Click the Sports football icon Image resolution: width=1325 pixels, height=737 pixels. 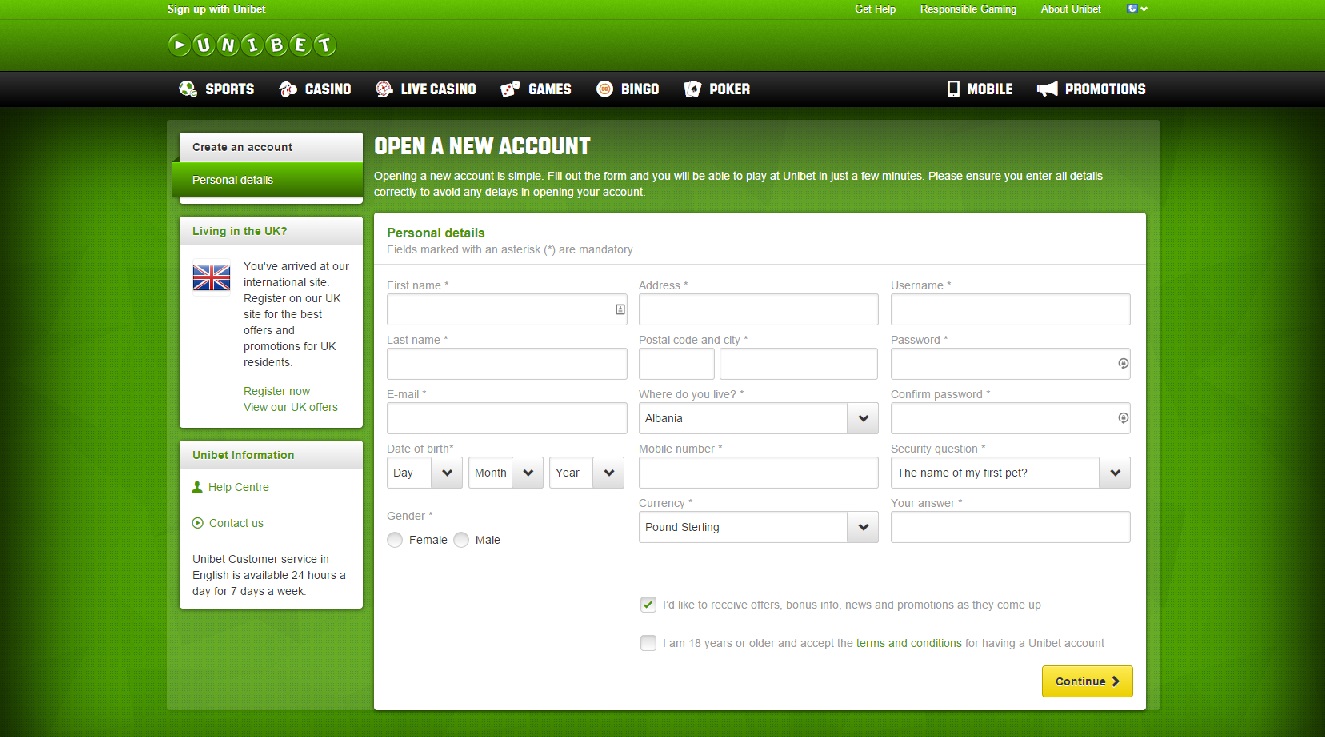point(188,89)
